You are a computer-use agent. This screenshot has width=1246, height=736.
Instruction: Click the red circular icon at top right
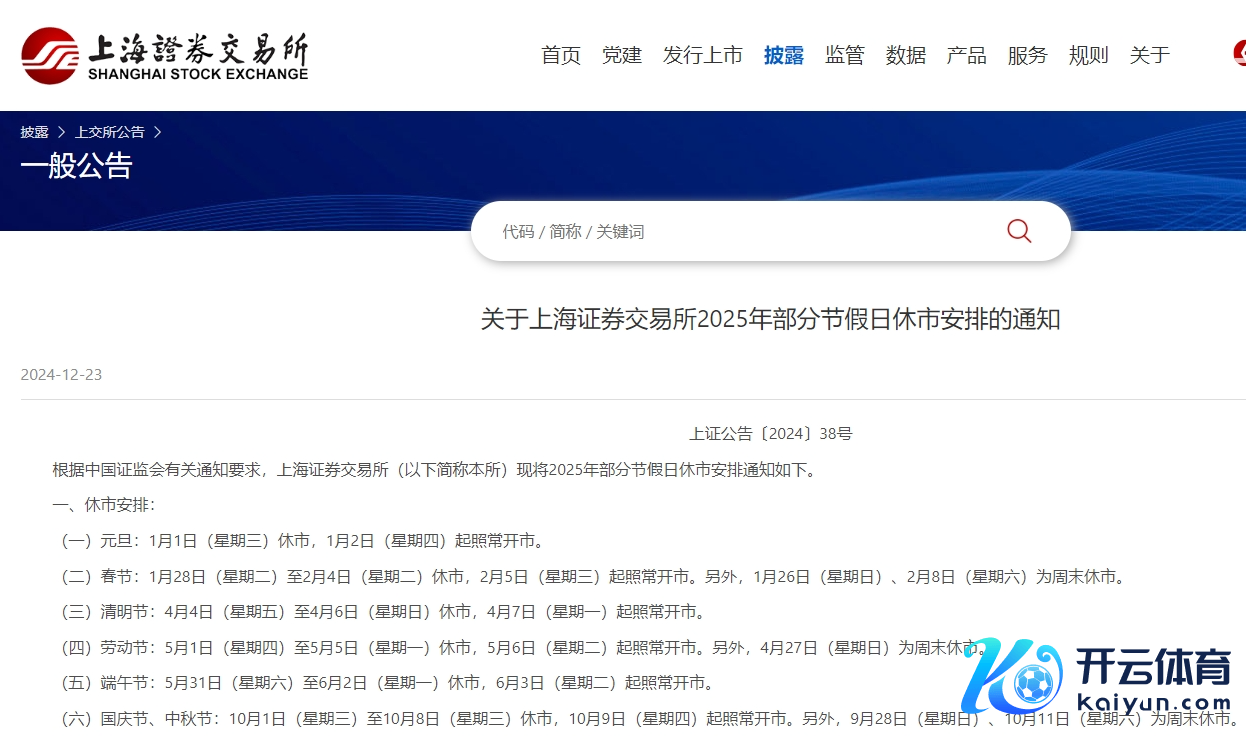[x=1239, y=54]
